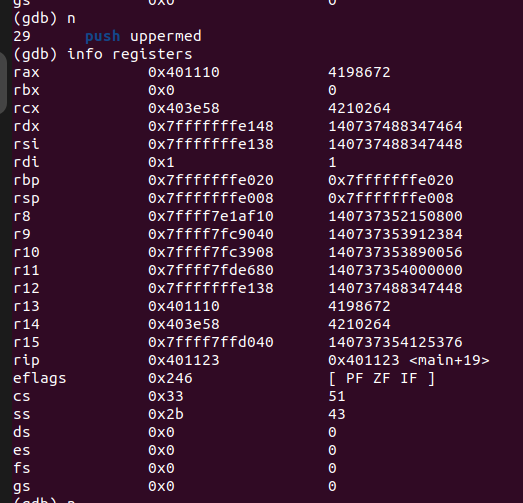Click the cs register value 0x33

[x=166, y=397]
